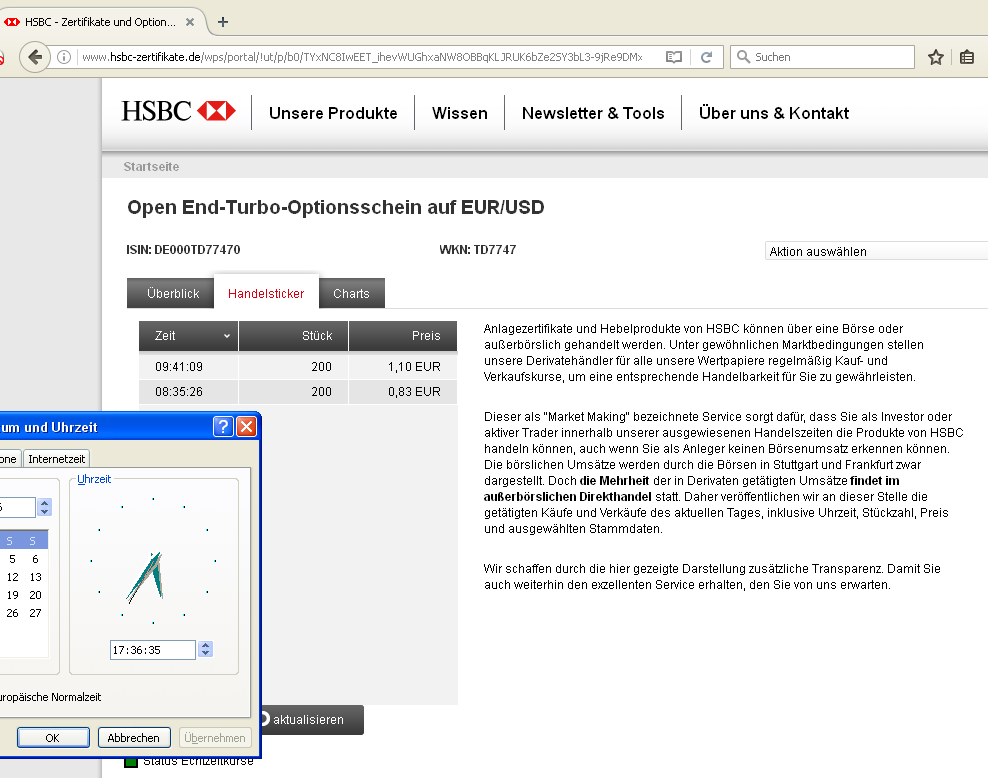Click Abbrechen in the date dialog

[134, 738]
